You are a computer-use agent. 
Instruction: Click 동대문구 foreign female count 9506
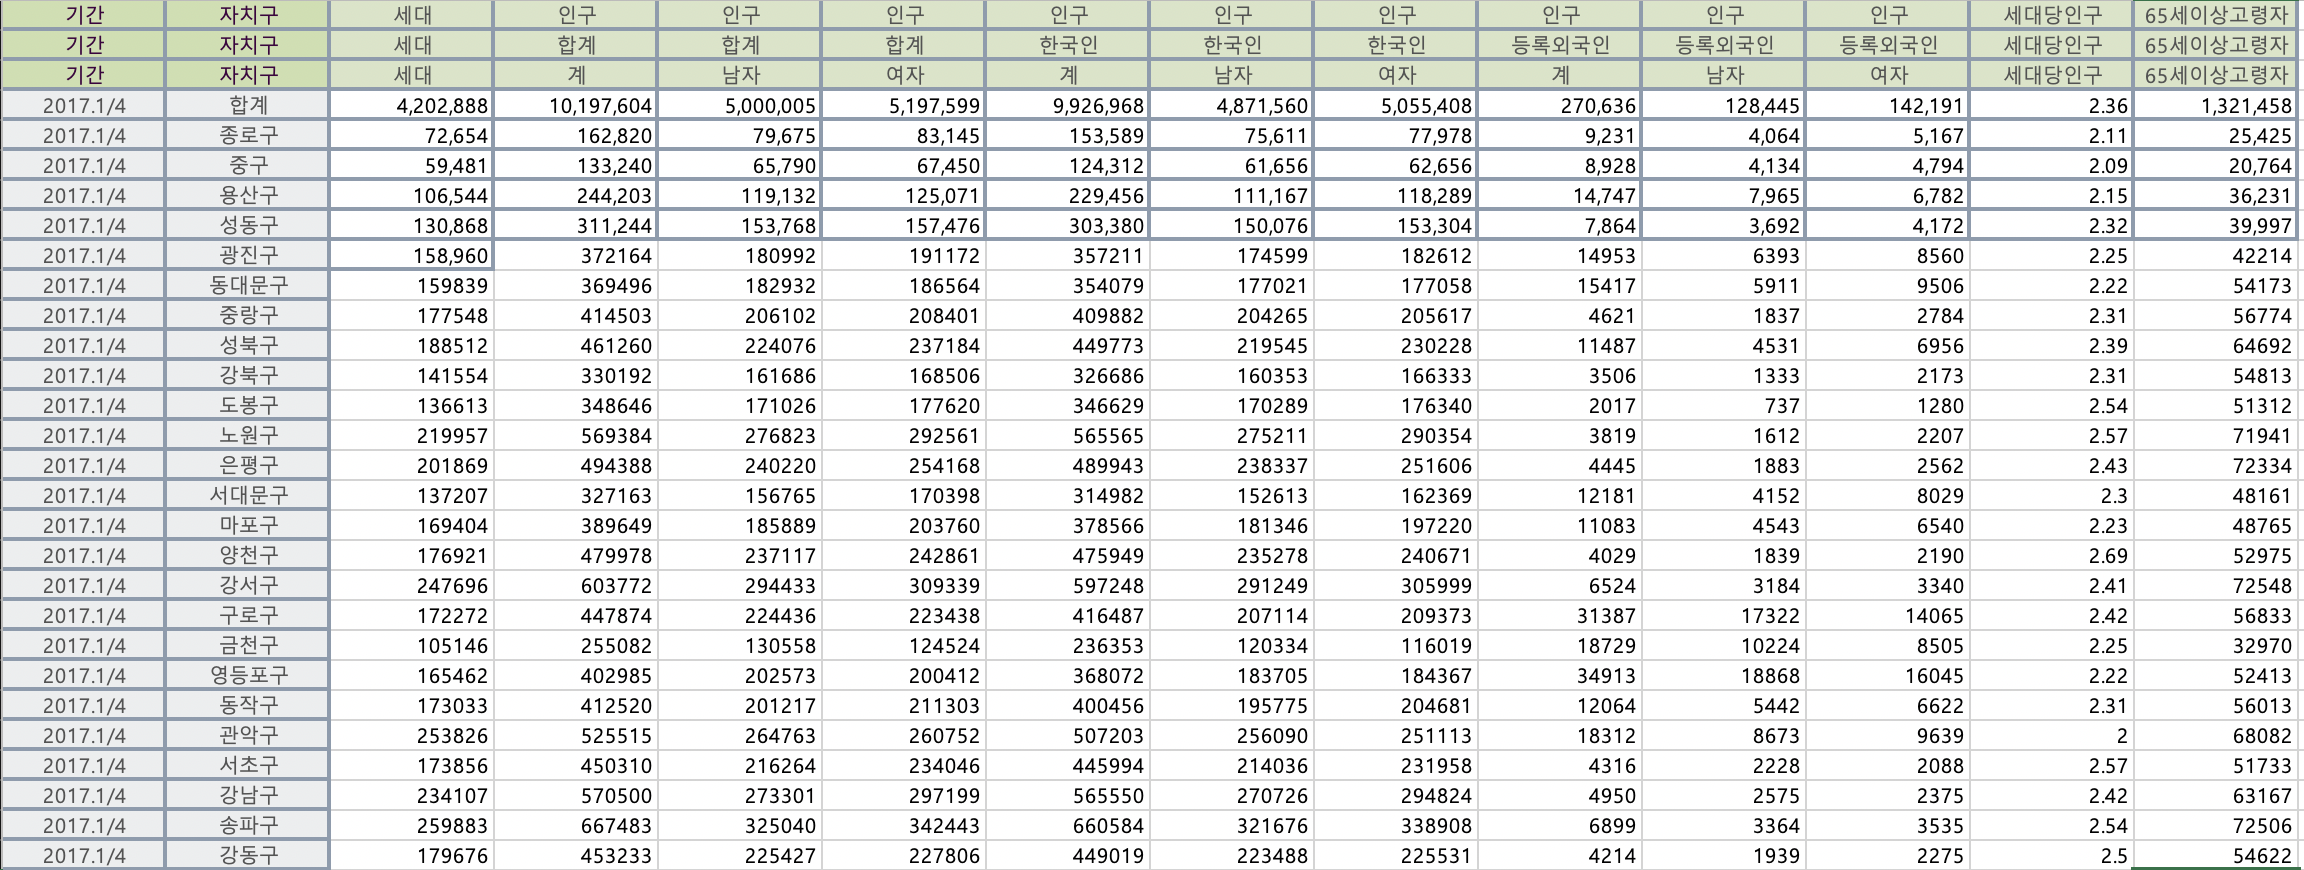coord(1887,285)
